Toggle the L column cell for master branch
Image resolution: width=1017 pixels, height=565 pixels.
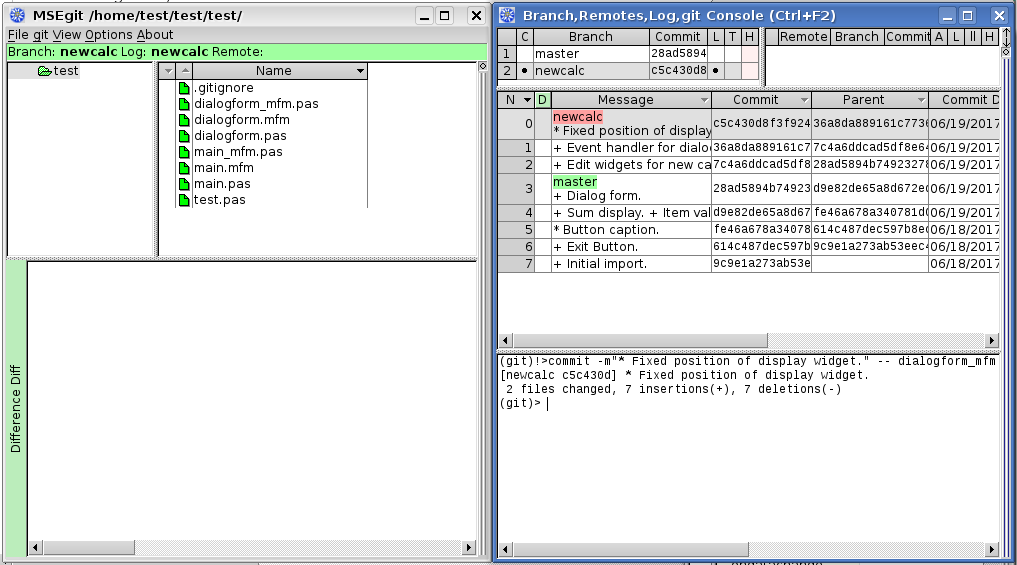[x=717, y=54]
